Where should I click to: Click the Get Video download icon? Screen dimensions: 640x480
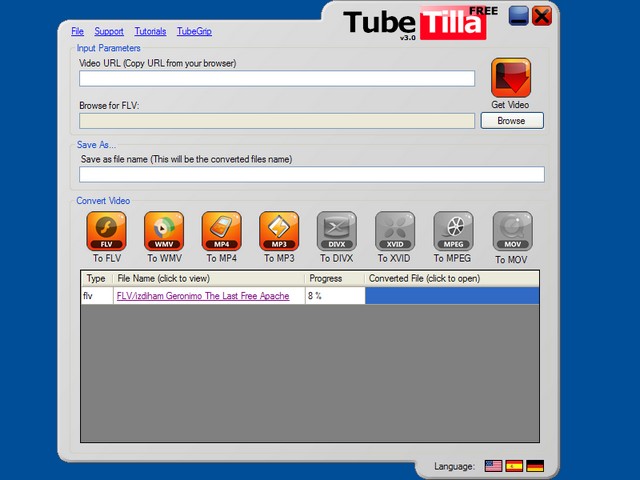[x=511, y=78]
